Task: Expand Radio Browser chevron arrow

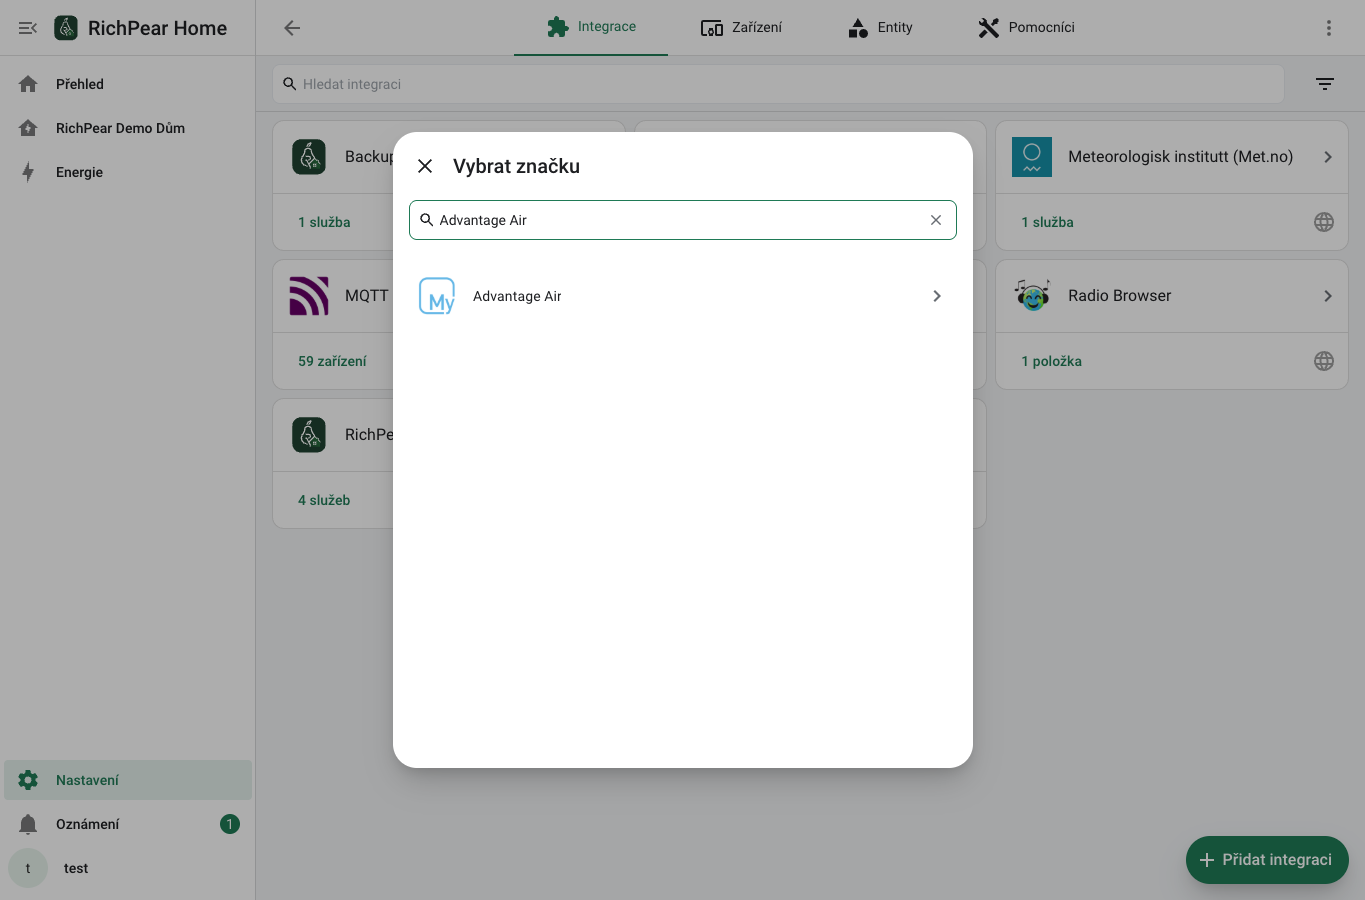Action: click(1328, 296)
